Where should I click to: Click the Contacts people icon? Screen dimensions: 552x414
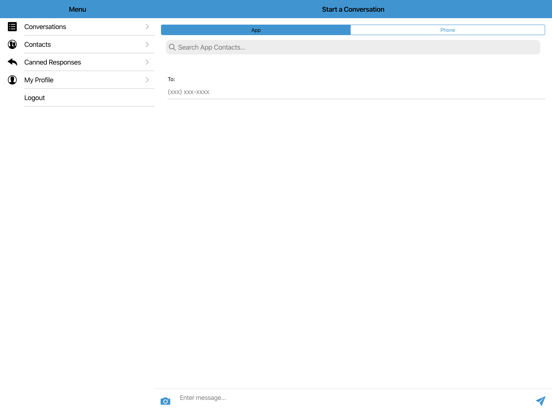click(12, 44)
